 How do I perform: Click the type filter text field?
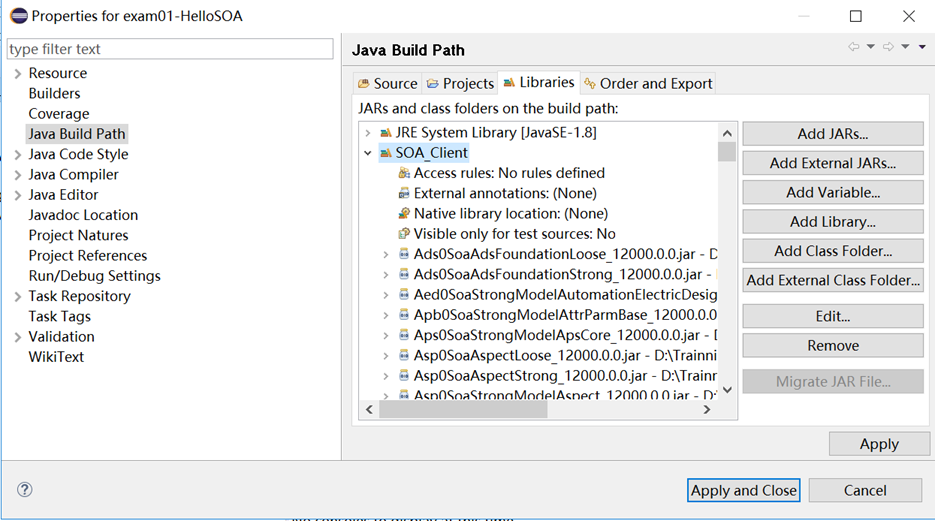click(170, 49)
